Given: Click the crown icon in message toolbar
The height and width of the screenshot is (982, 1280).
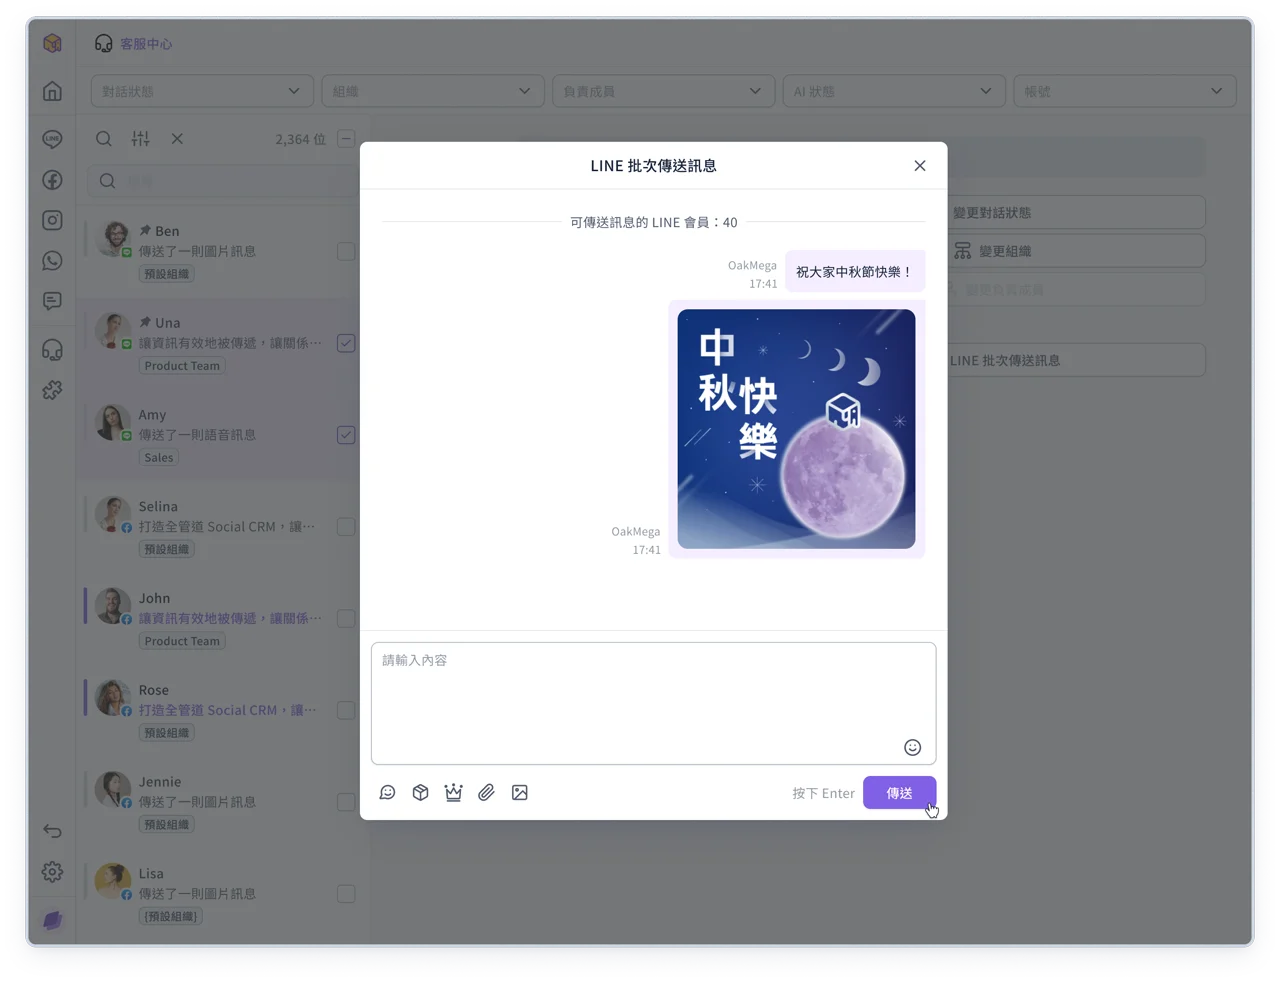Looking at the screenshot, I should (454, 793).
